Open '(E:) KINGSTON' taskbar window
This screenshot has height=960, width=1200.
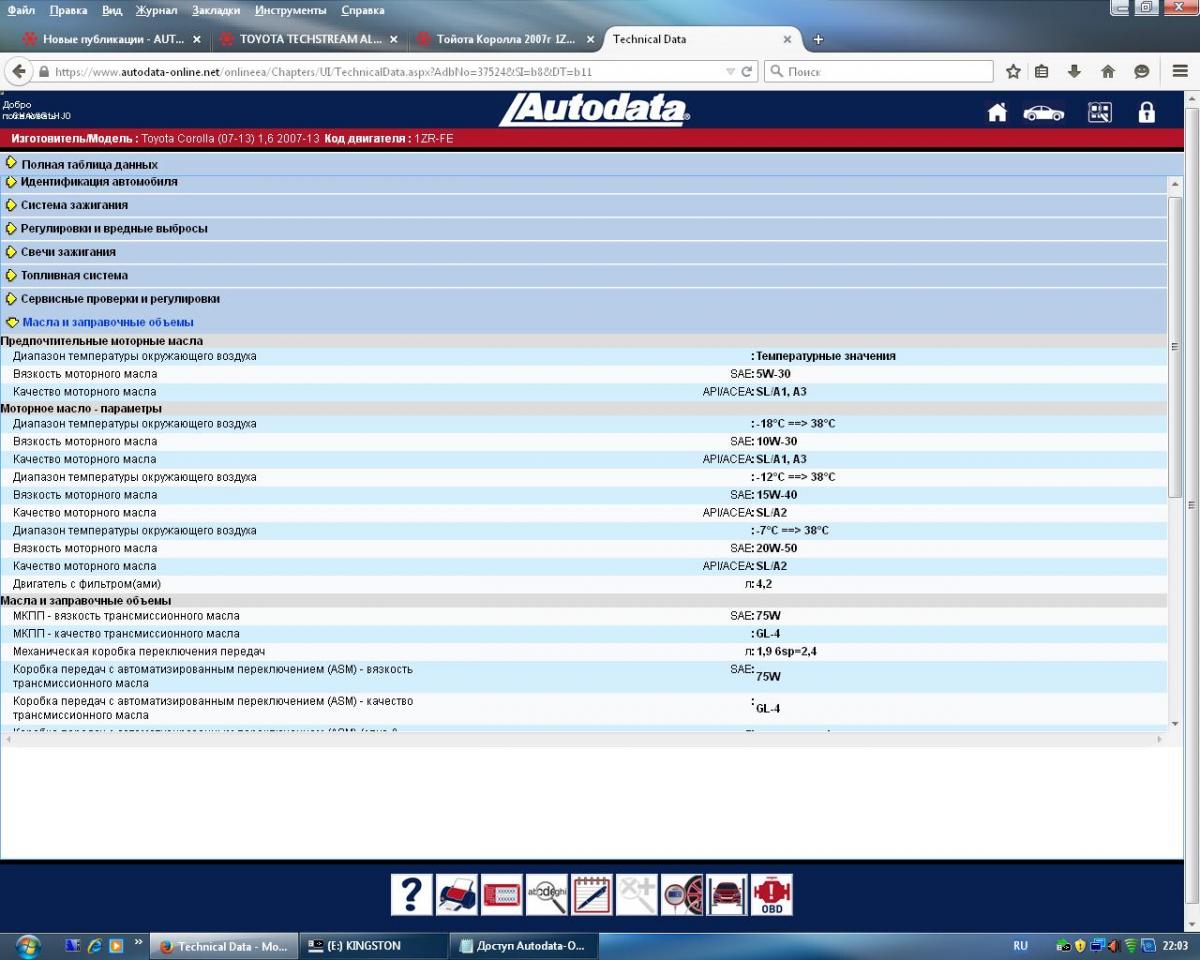pos(374,945)
